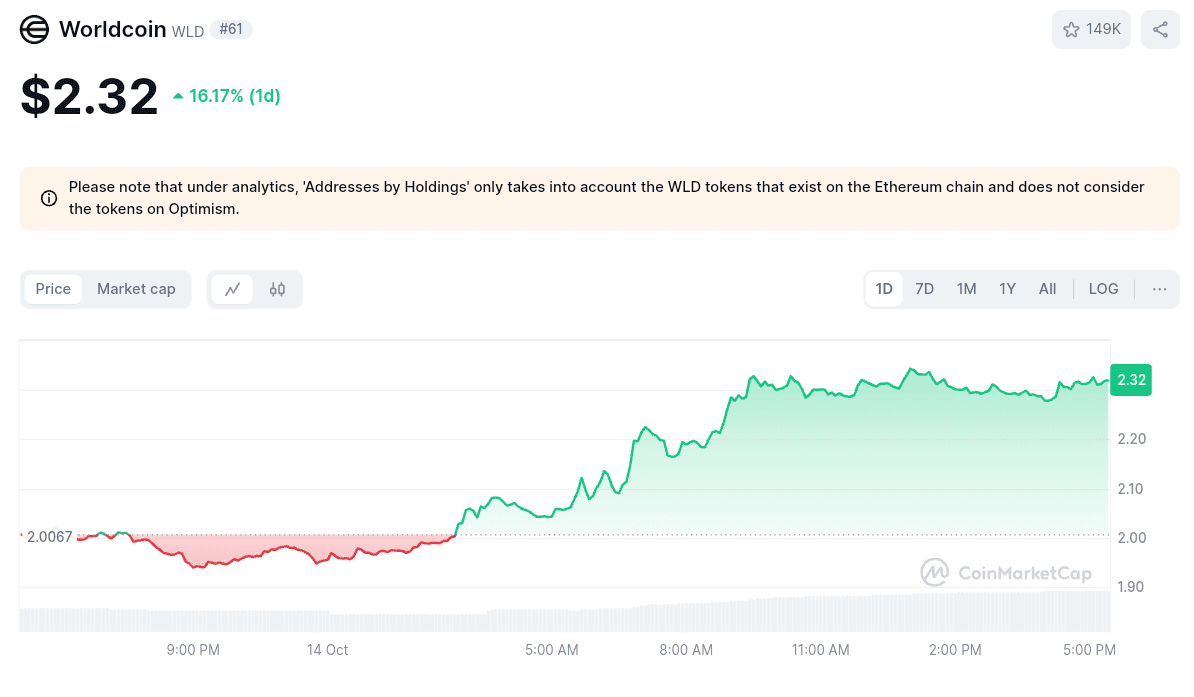Image resolution: width=1194 pixels, height=697 pixels.
Task: Select the 1M timeframe option
Action: (966, 289)
